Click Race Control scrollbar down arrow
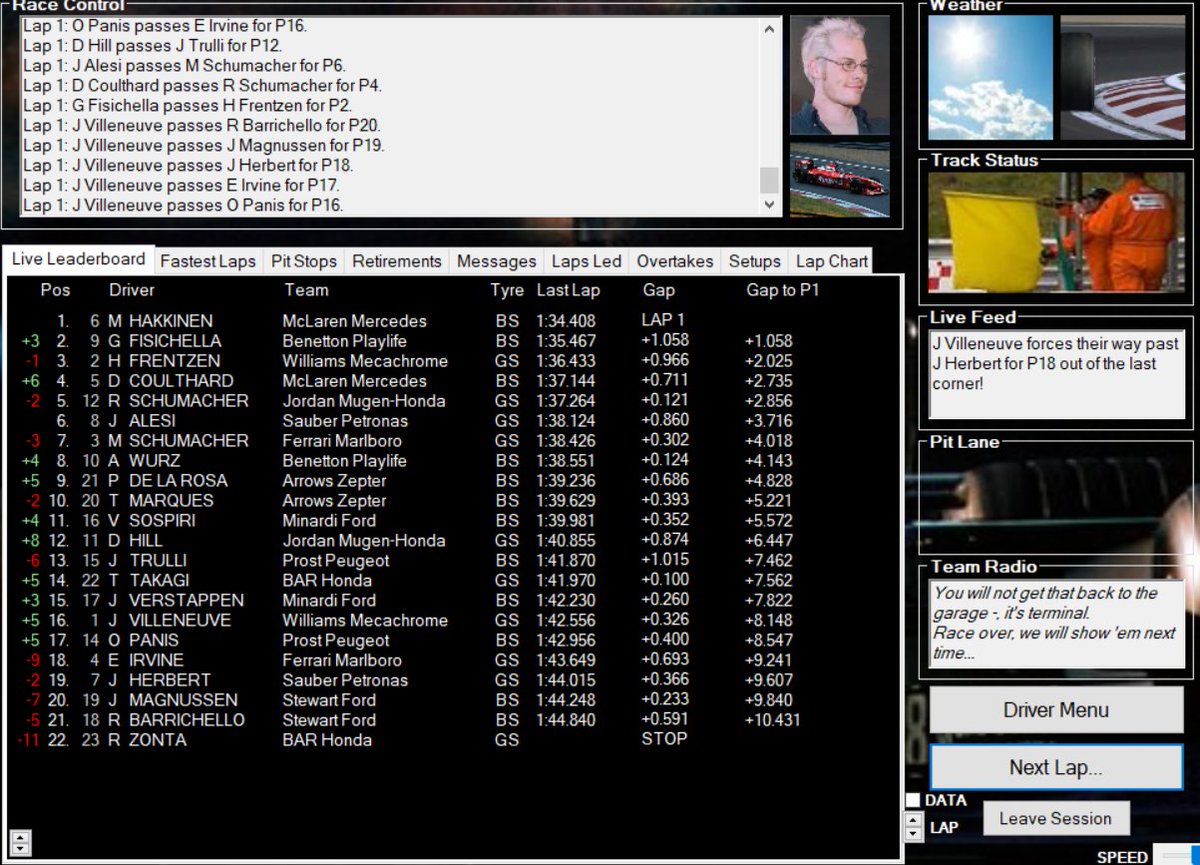The width and height of the screenshot is (1200, 865). point(769,204)
